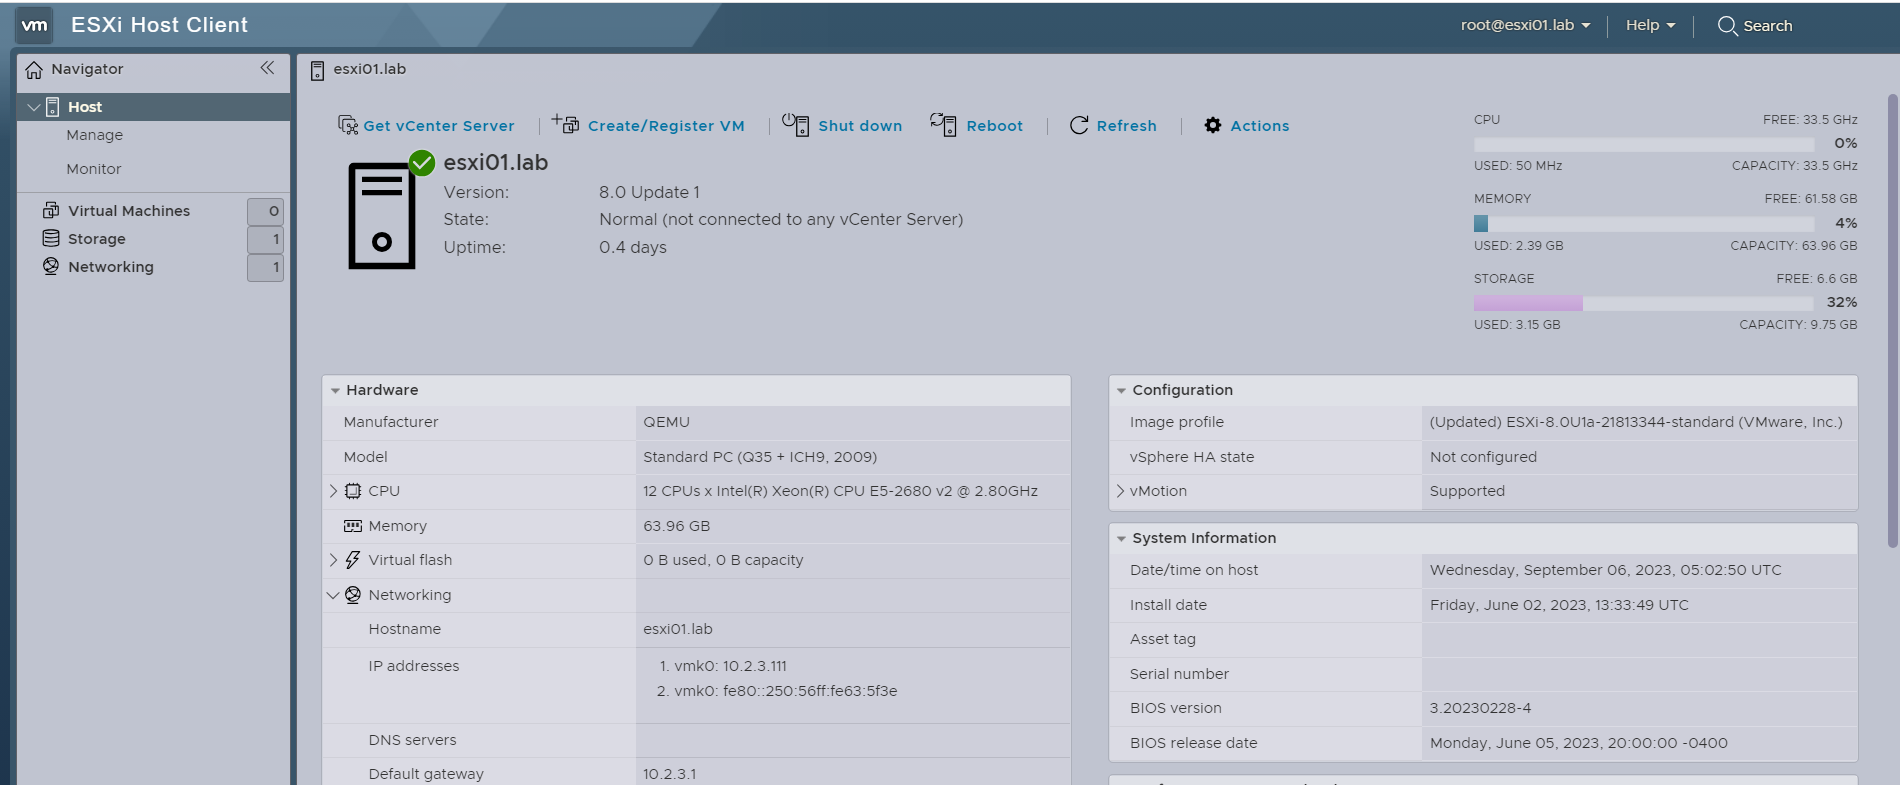Click the large host server image

[x=381, y=216]
